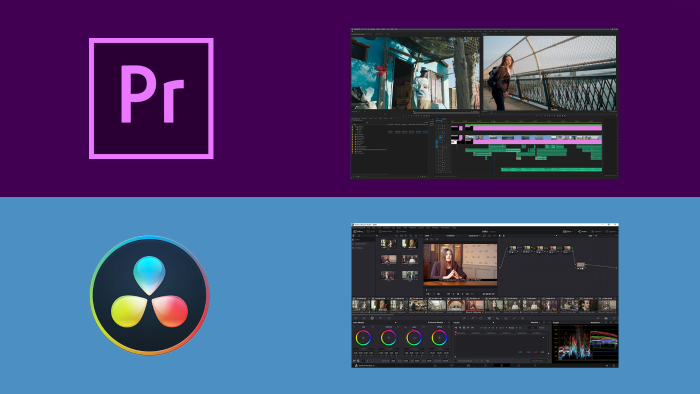Switch to the Media page icon in Resolve
Screen dimensions: 700x394
[x=435, y=365]
